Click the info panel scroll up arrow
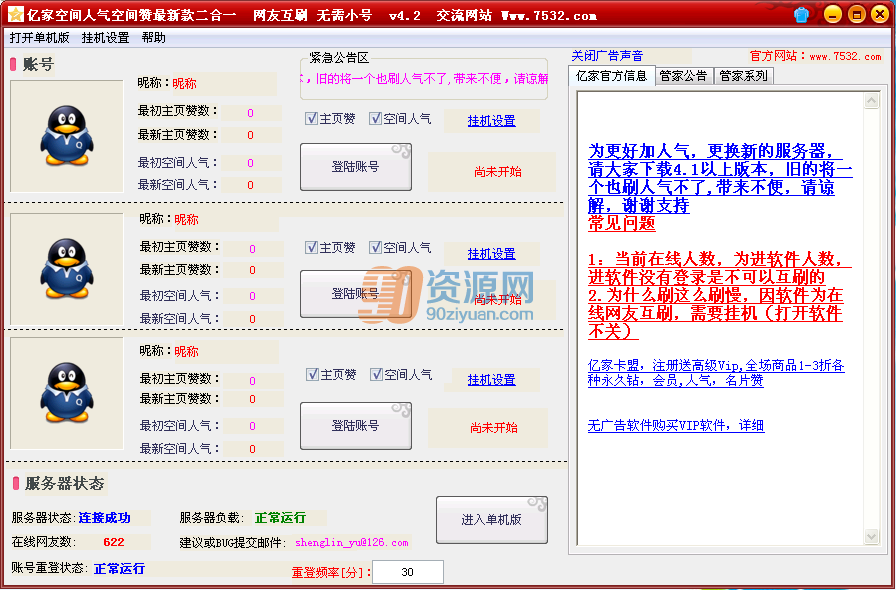896x590 pixels. (x=871, y=101)
